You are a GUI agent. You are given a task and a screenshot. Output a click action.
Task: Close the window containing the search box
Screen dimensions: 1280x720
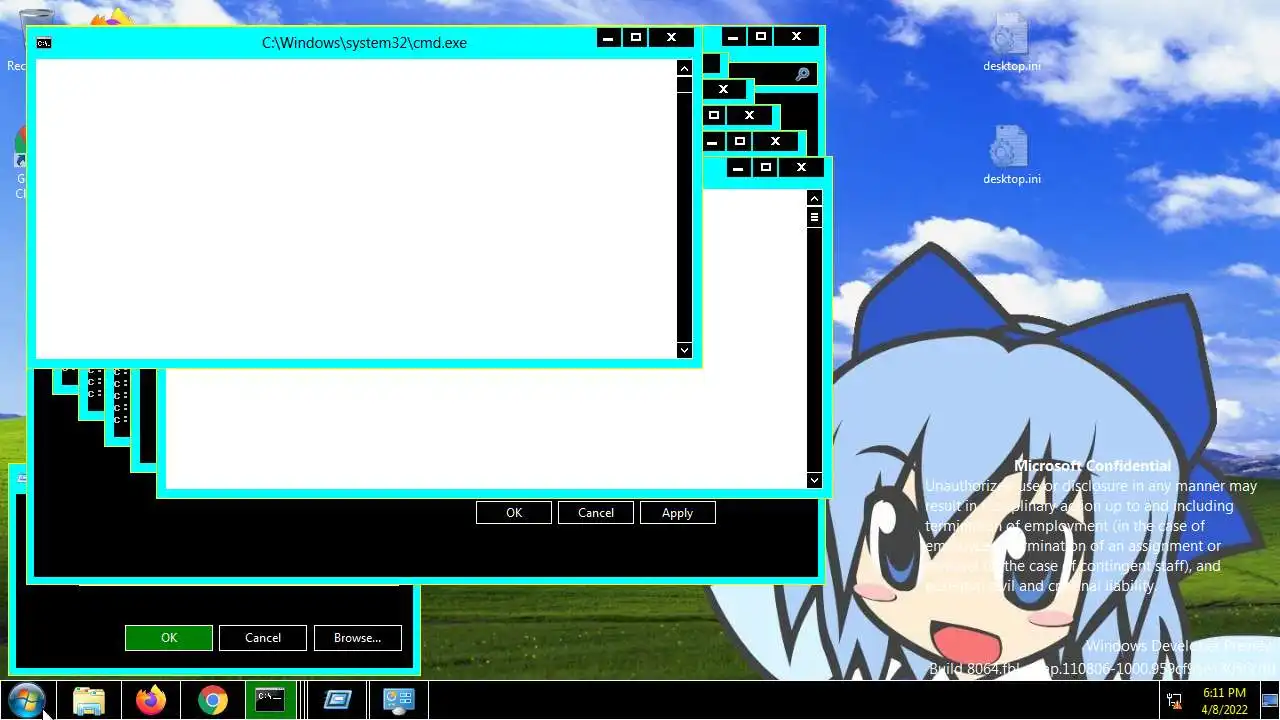point(796,37)
